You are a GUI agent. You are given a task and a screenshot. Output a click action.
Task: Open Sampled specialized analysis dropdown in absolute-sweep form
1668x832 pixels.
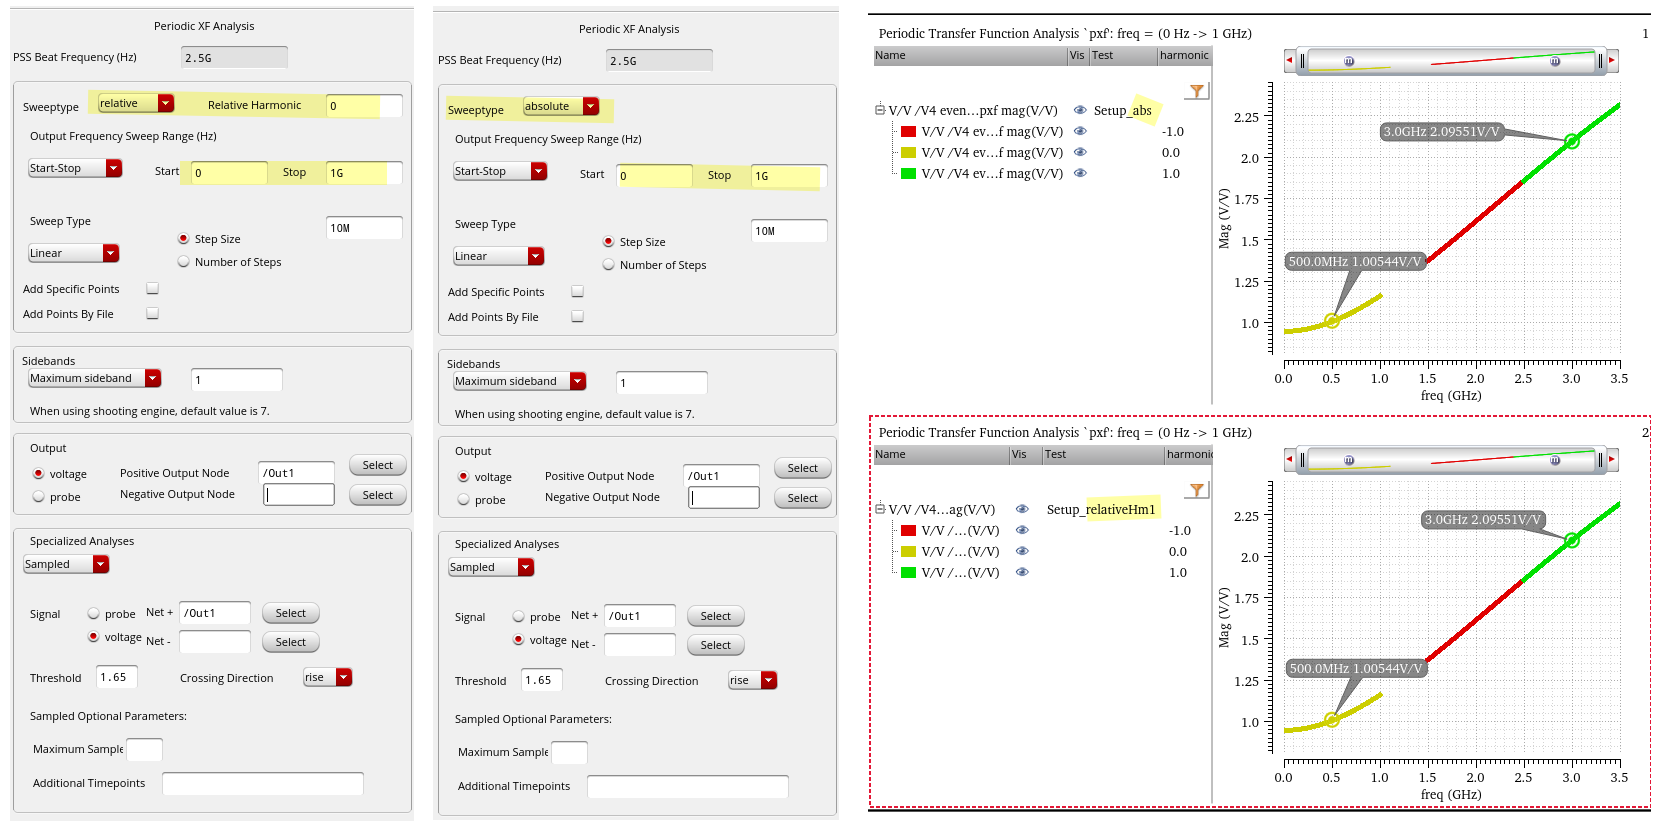(491, 567)
